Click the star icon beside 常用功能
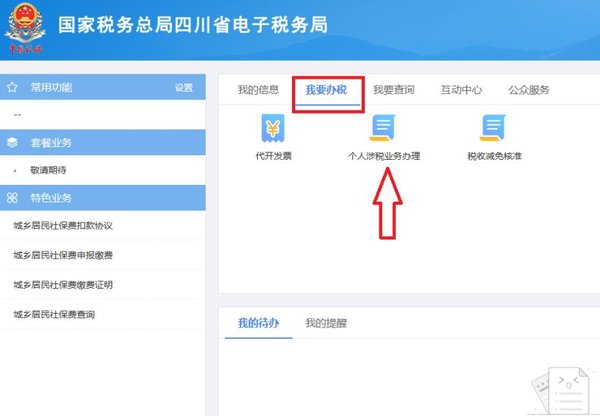The width and height of the screenshot is (600, 416). [13, 87]
